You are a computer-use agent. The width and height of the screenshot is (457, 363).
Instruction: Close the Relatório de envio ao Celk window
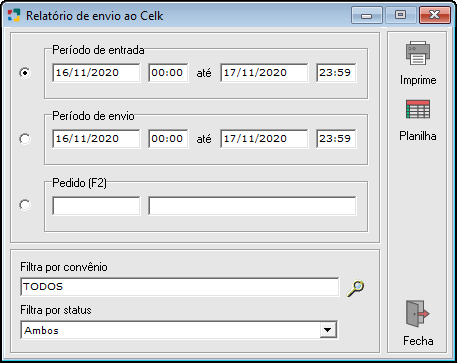tap(435, 15)
